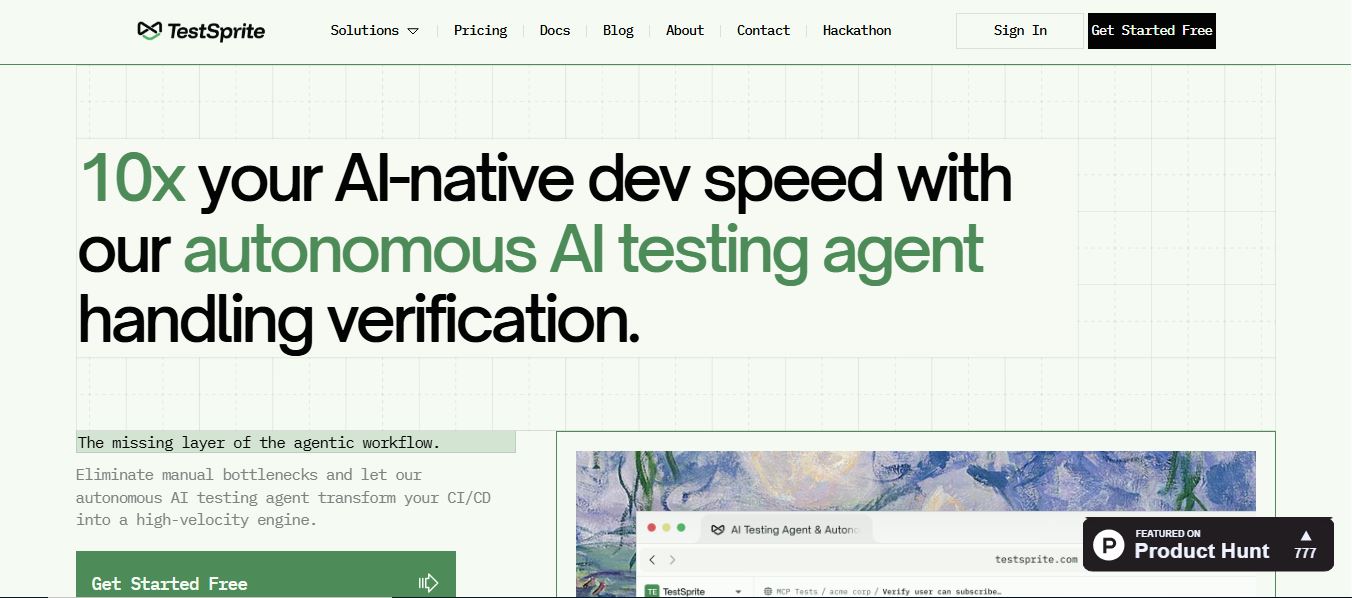Click the yellow window dot in preview
Screen dimensions: 1352x598
click(666, 527)
